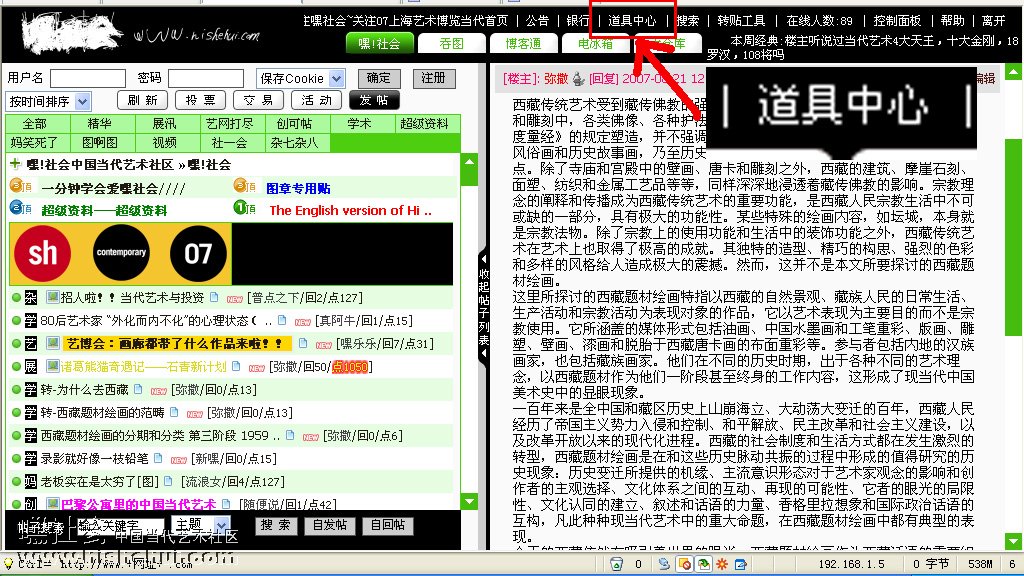Open The English version of Hi post

click(351, 210)
